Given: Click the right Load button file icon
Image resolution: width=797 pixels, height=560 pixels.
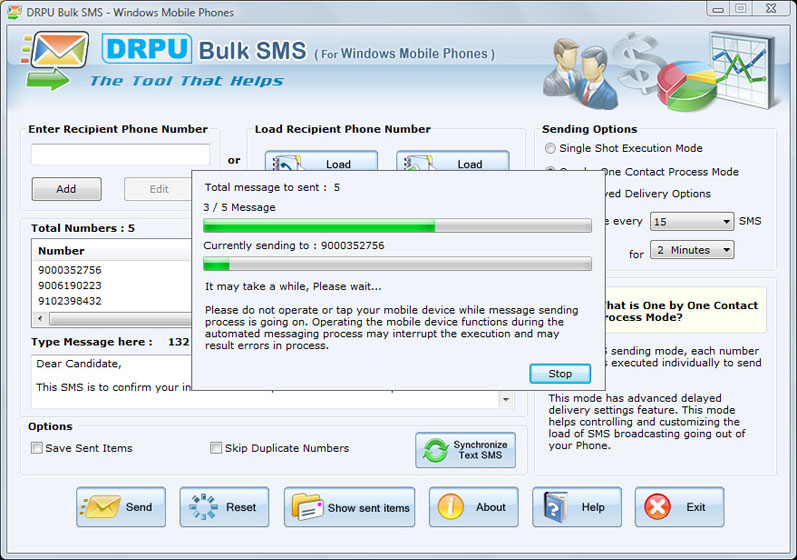Looking at the screenshot, I should click(418, 164).
